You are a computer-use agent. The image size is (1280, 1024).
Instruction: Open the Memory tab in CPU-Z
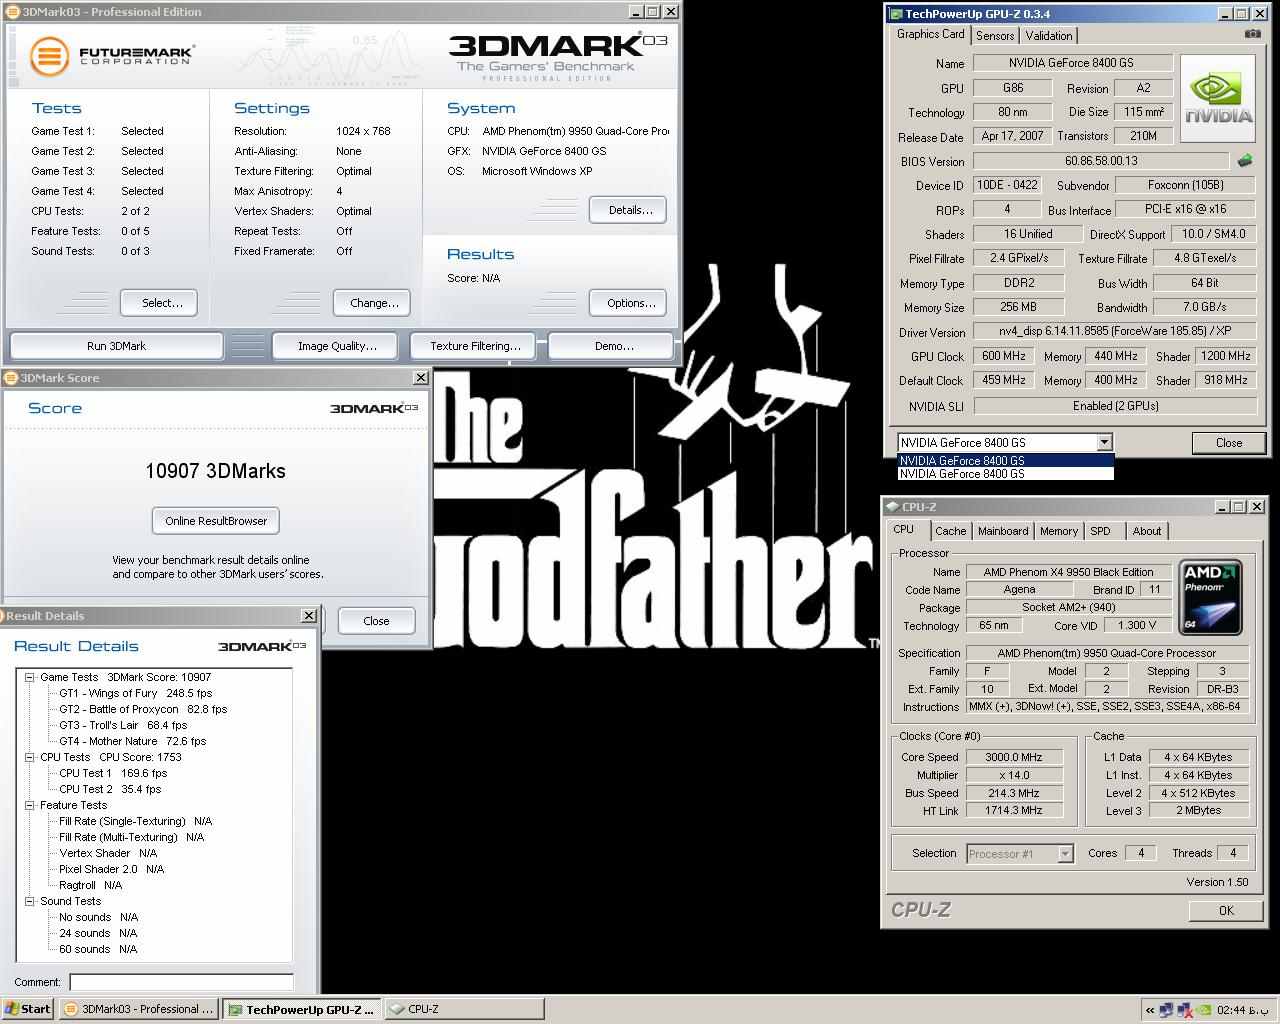1059,531
